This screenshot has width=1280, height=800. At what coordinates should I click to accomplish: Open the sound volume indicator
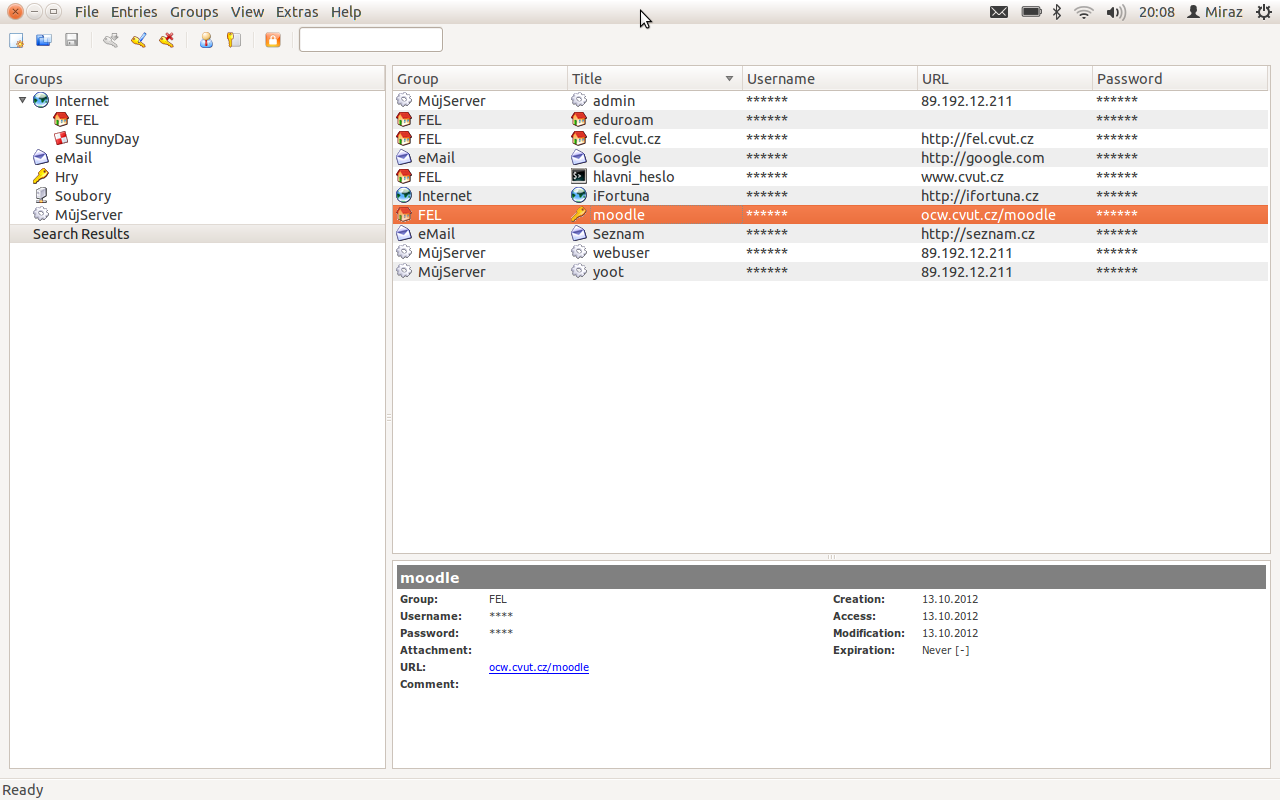1116,12
